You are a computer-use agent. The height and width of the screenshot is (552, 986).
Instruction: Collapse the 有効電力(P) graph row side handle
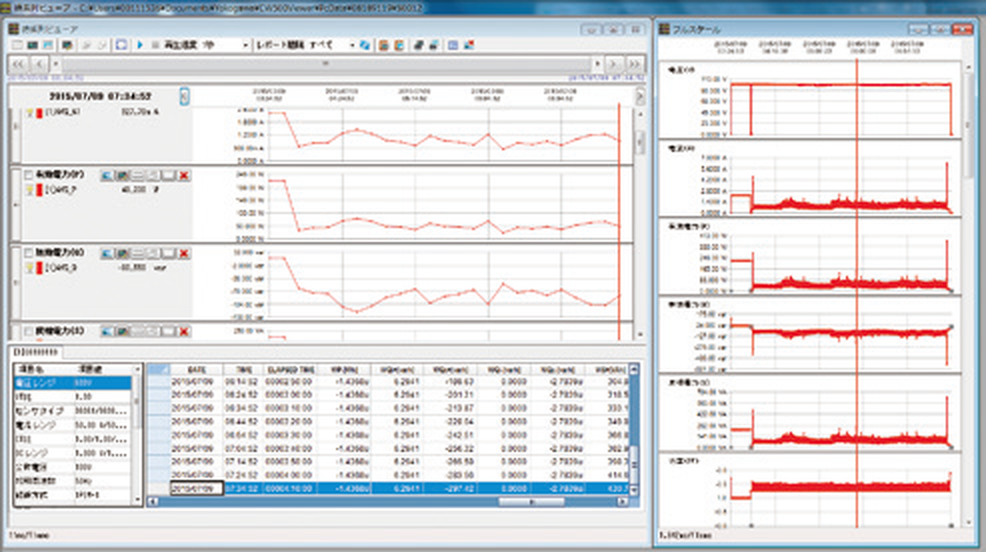click(x=15, y=204)
